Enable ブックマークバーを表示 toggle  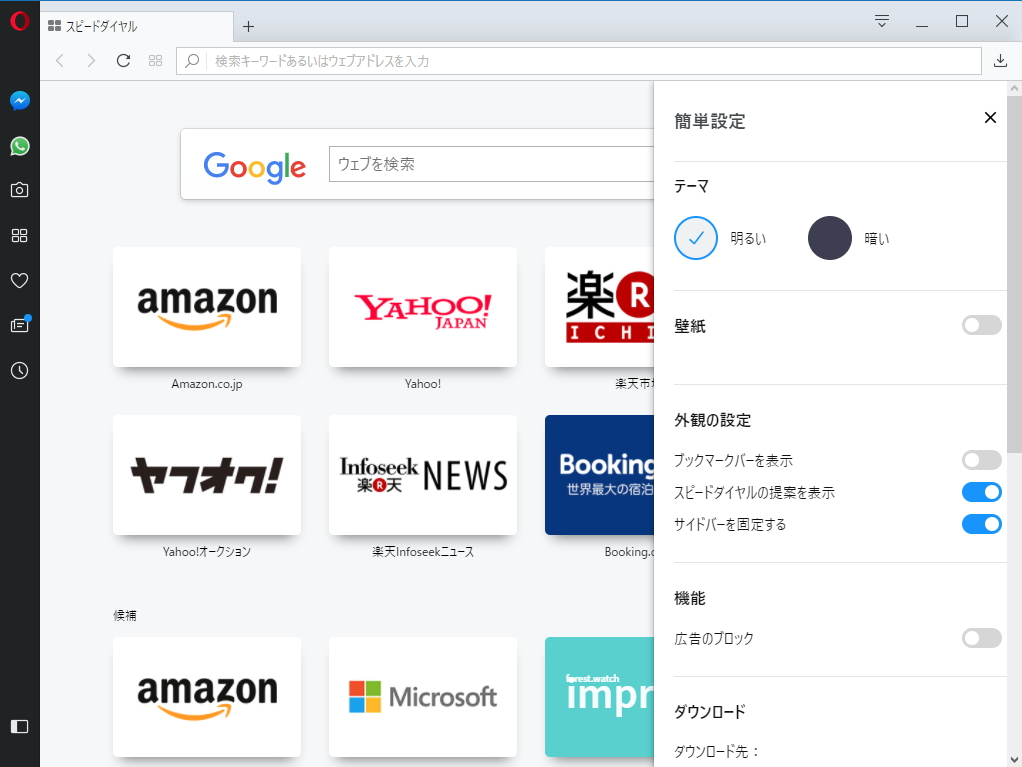pos(982,460)
